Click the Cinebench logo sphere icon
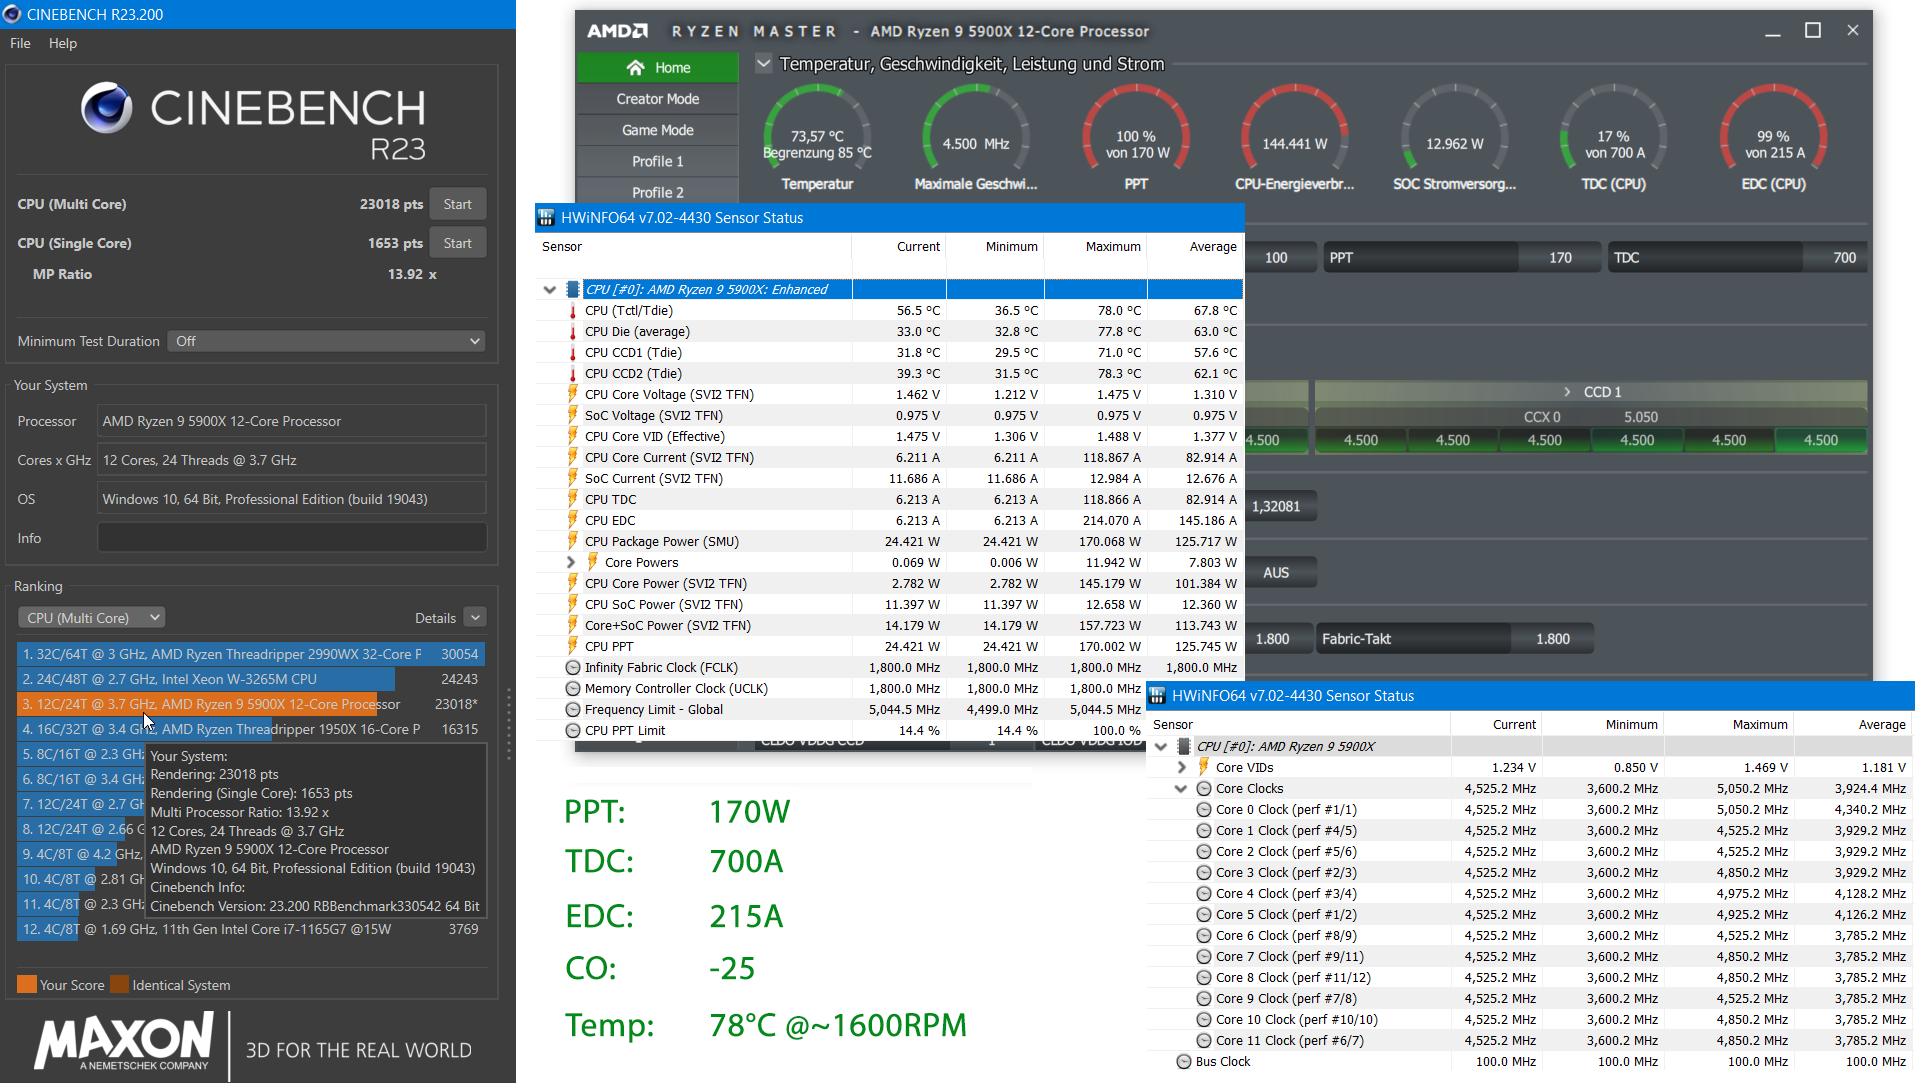1920x1083 pixels. [x=107, y=108]
